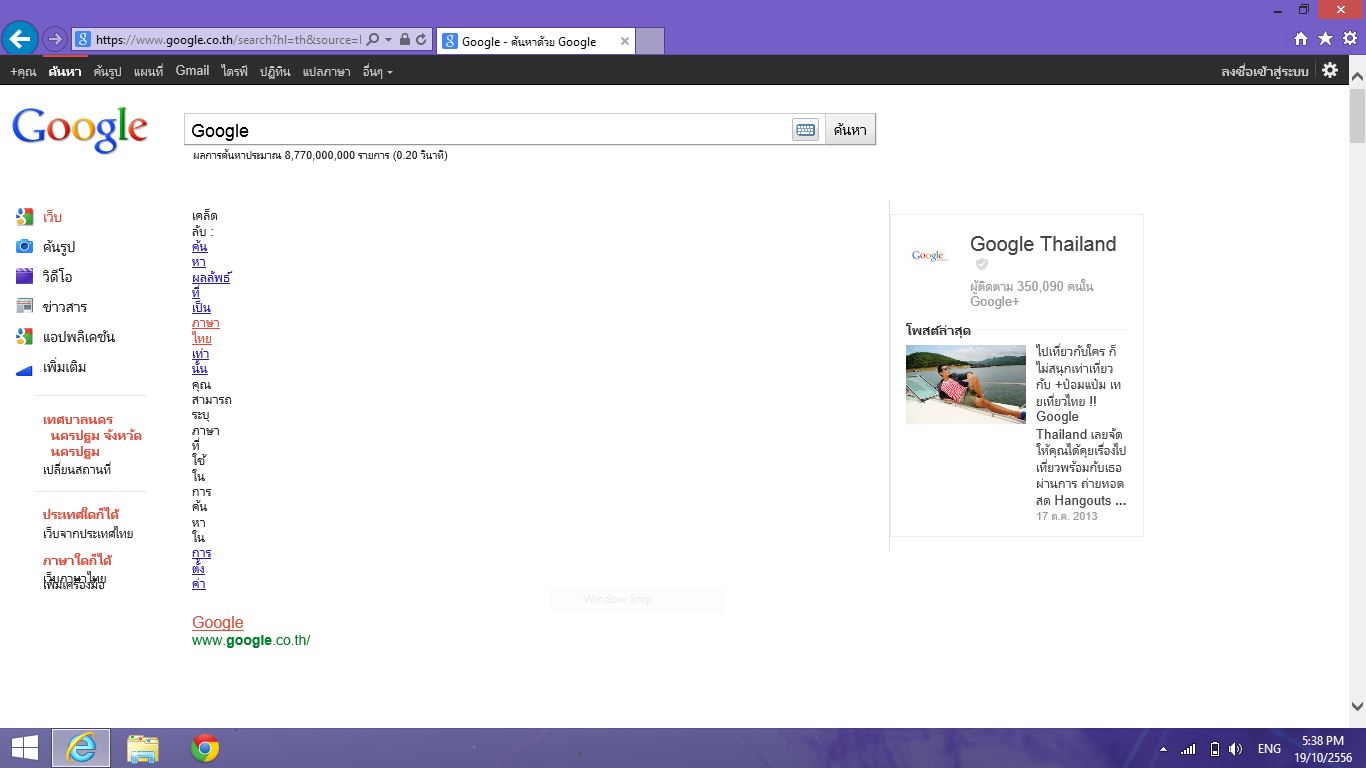Screen dimensions: 1366x768
Task: Click the search magnifier in the address bar
Action: click(373, 40)
